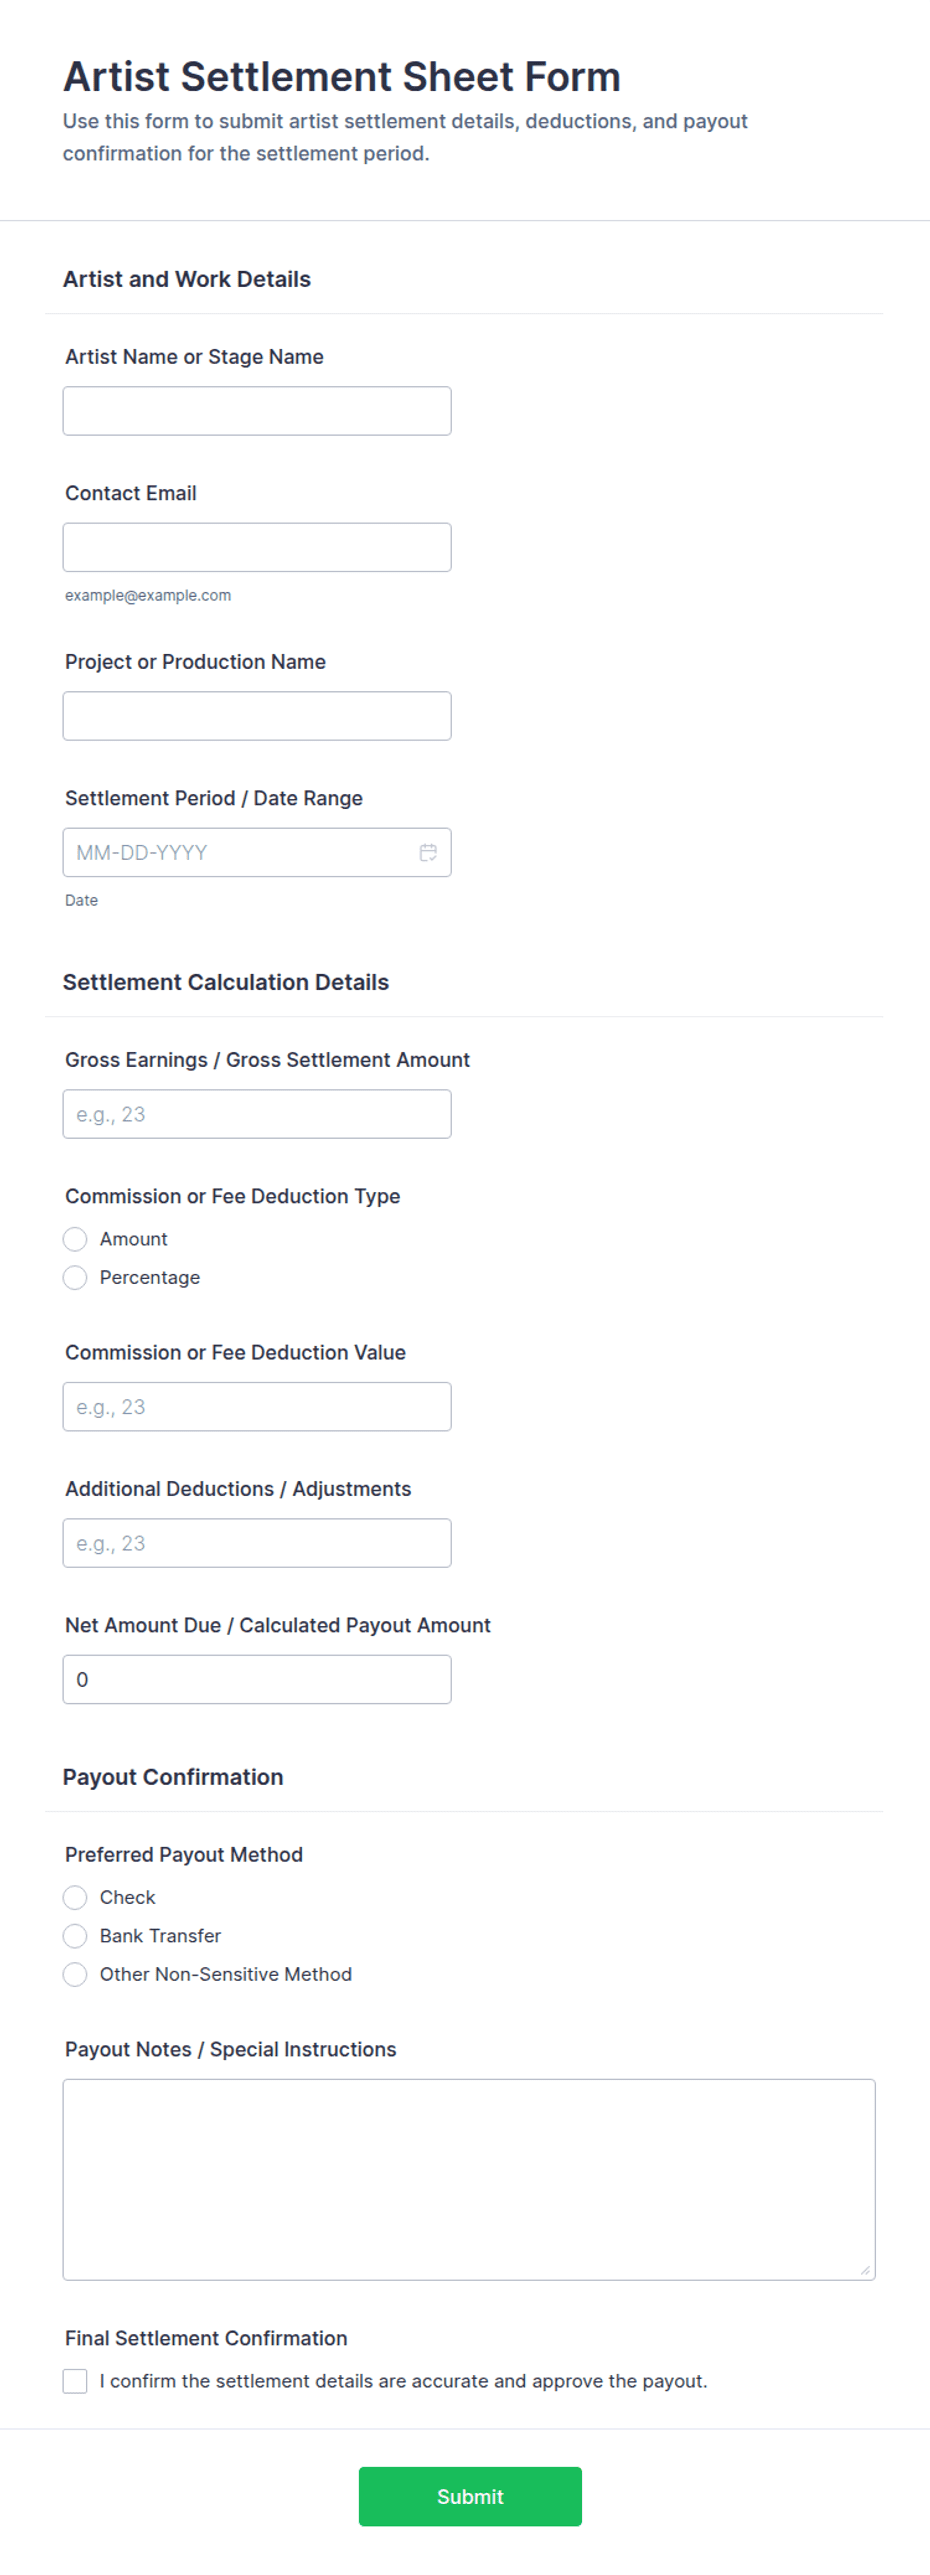Click the Commission or Fee Deduction Value field
This screenshot has height=2575, width=930.
[x=257, y=1406]
